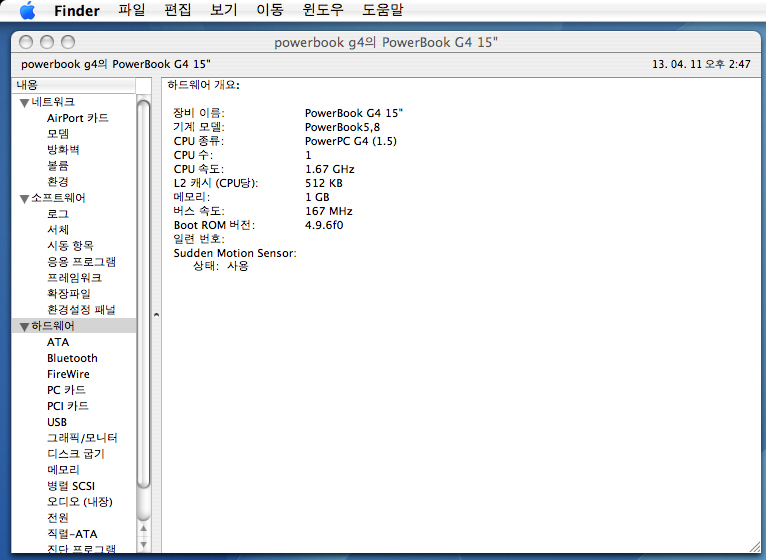
Task: Open the 보기 menu
Action: pyautogui.click(x=223, y=11)
